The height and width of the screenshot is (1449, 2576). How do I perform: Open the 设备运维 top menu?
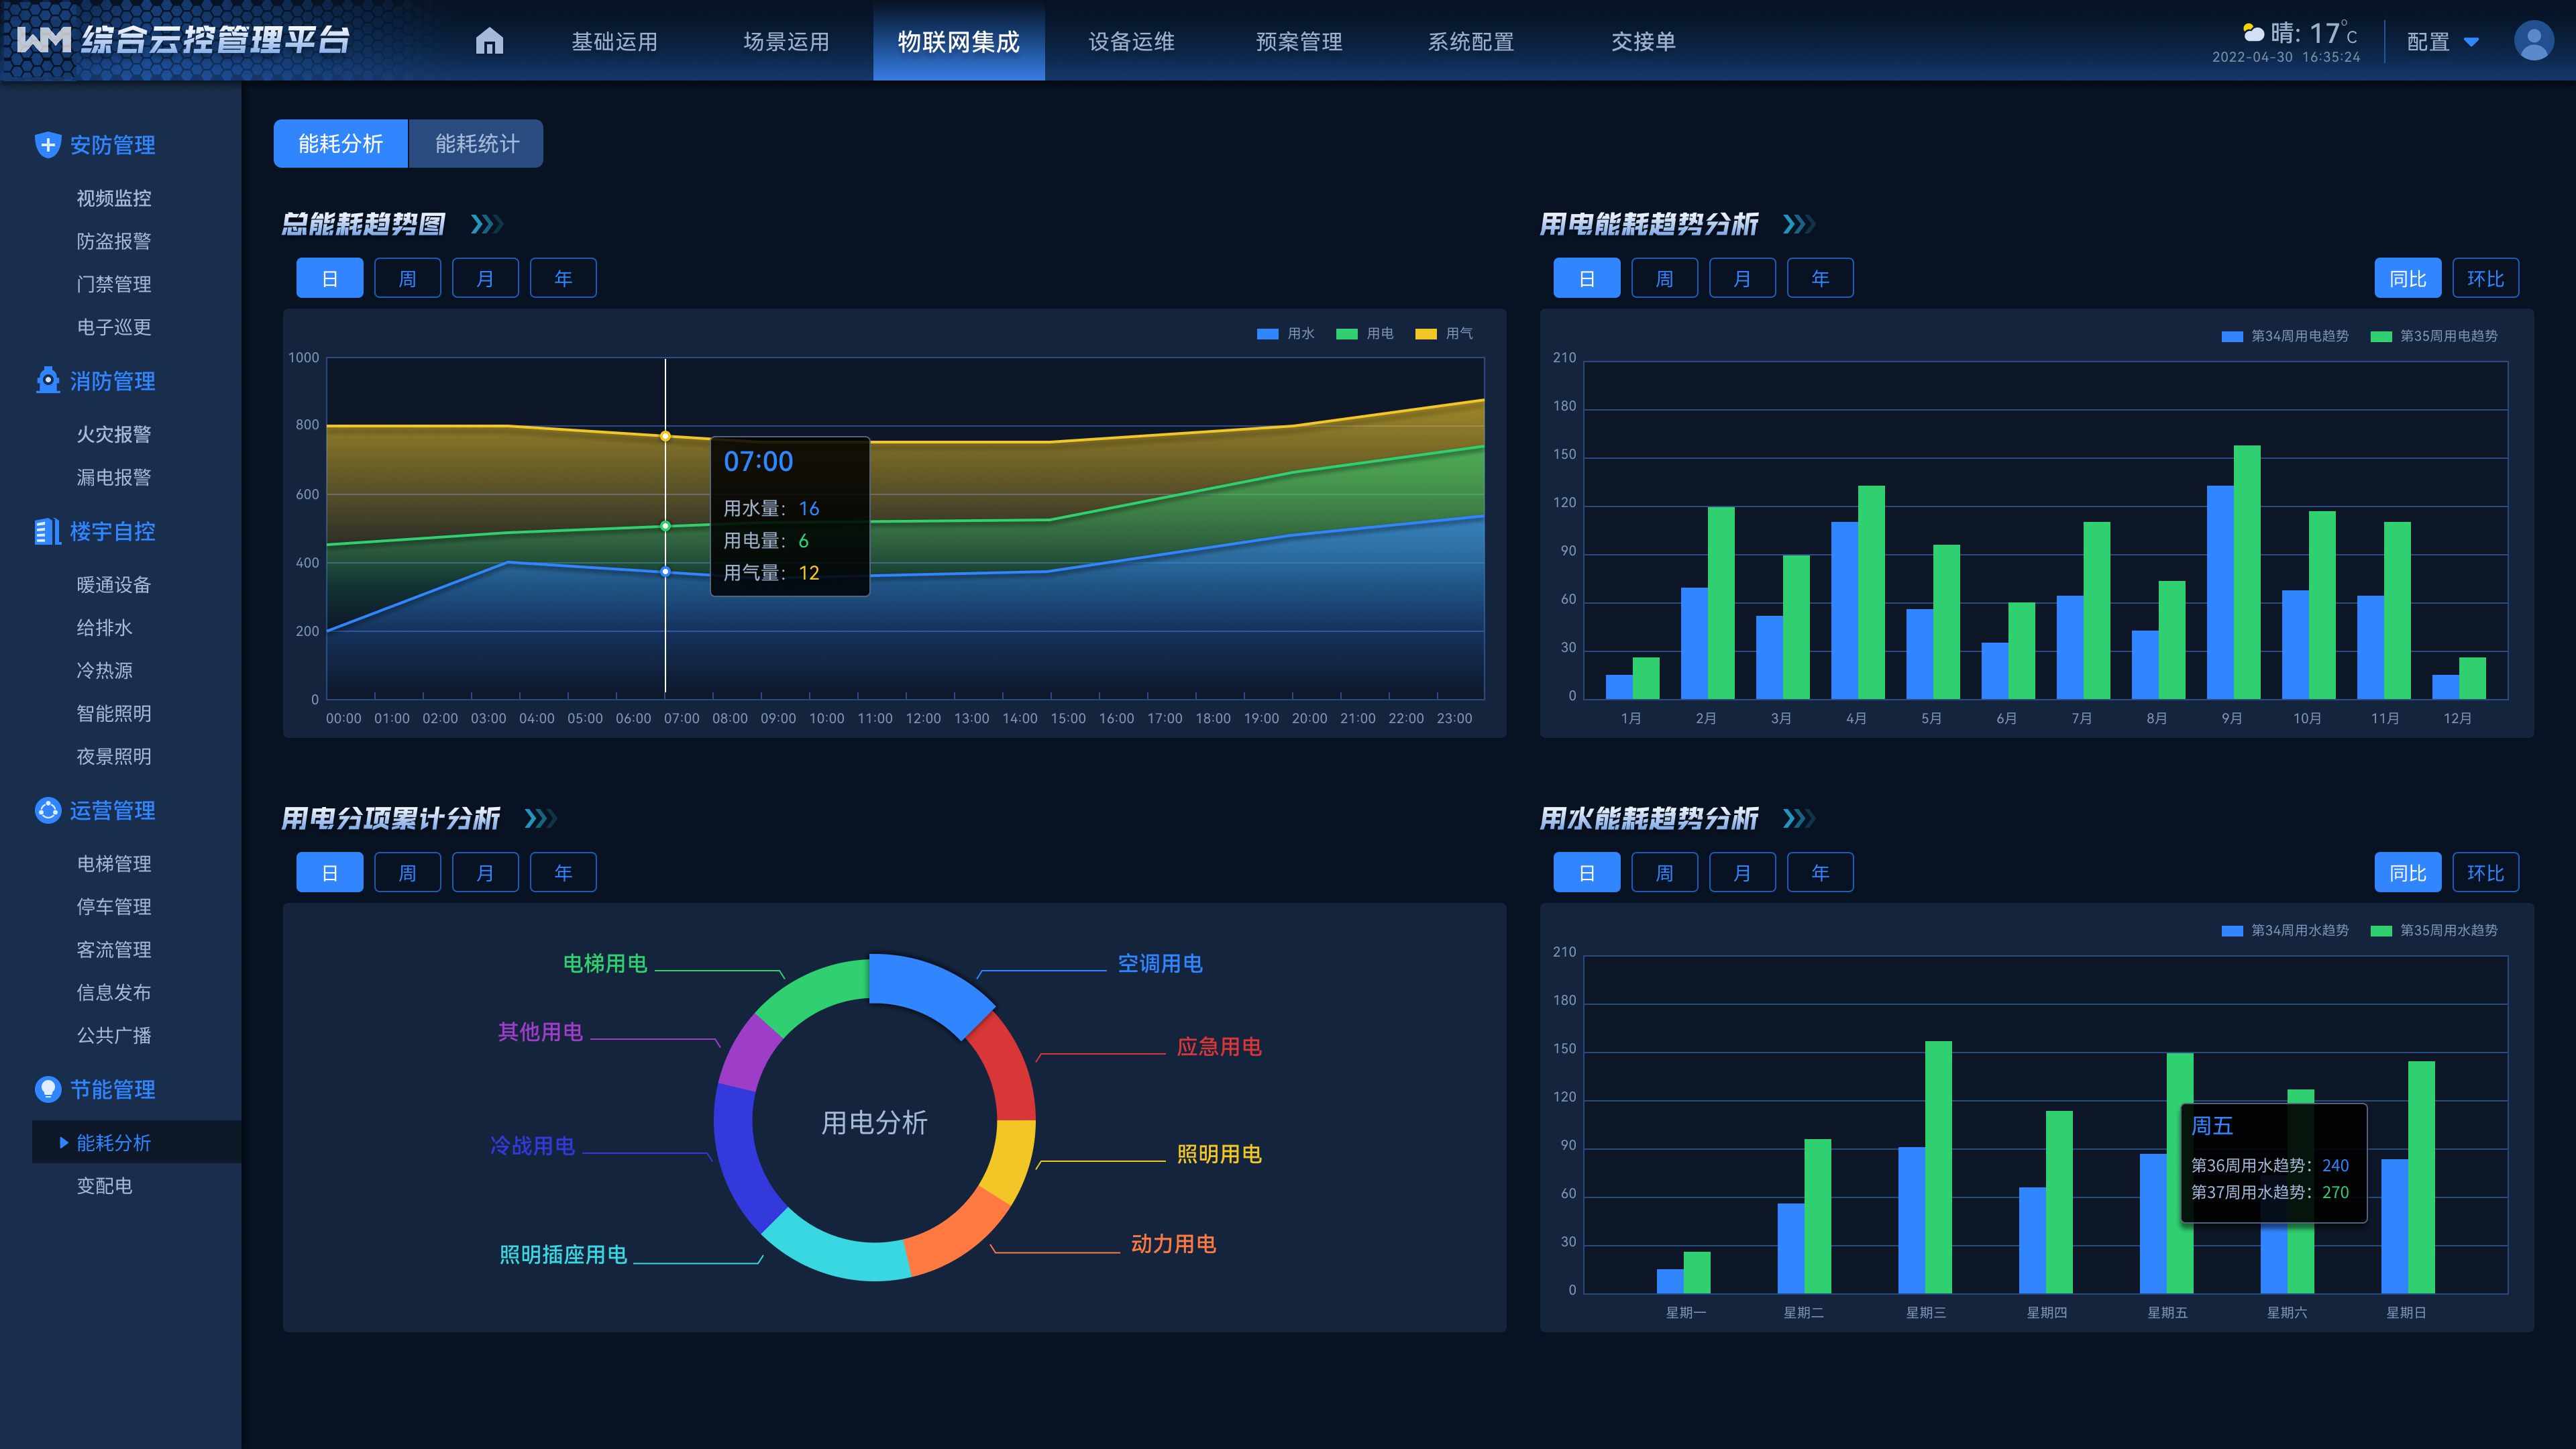[x=1131, y=42]
